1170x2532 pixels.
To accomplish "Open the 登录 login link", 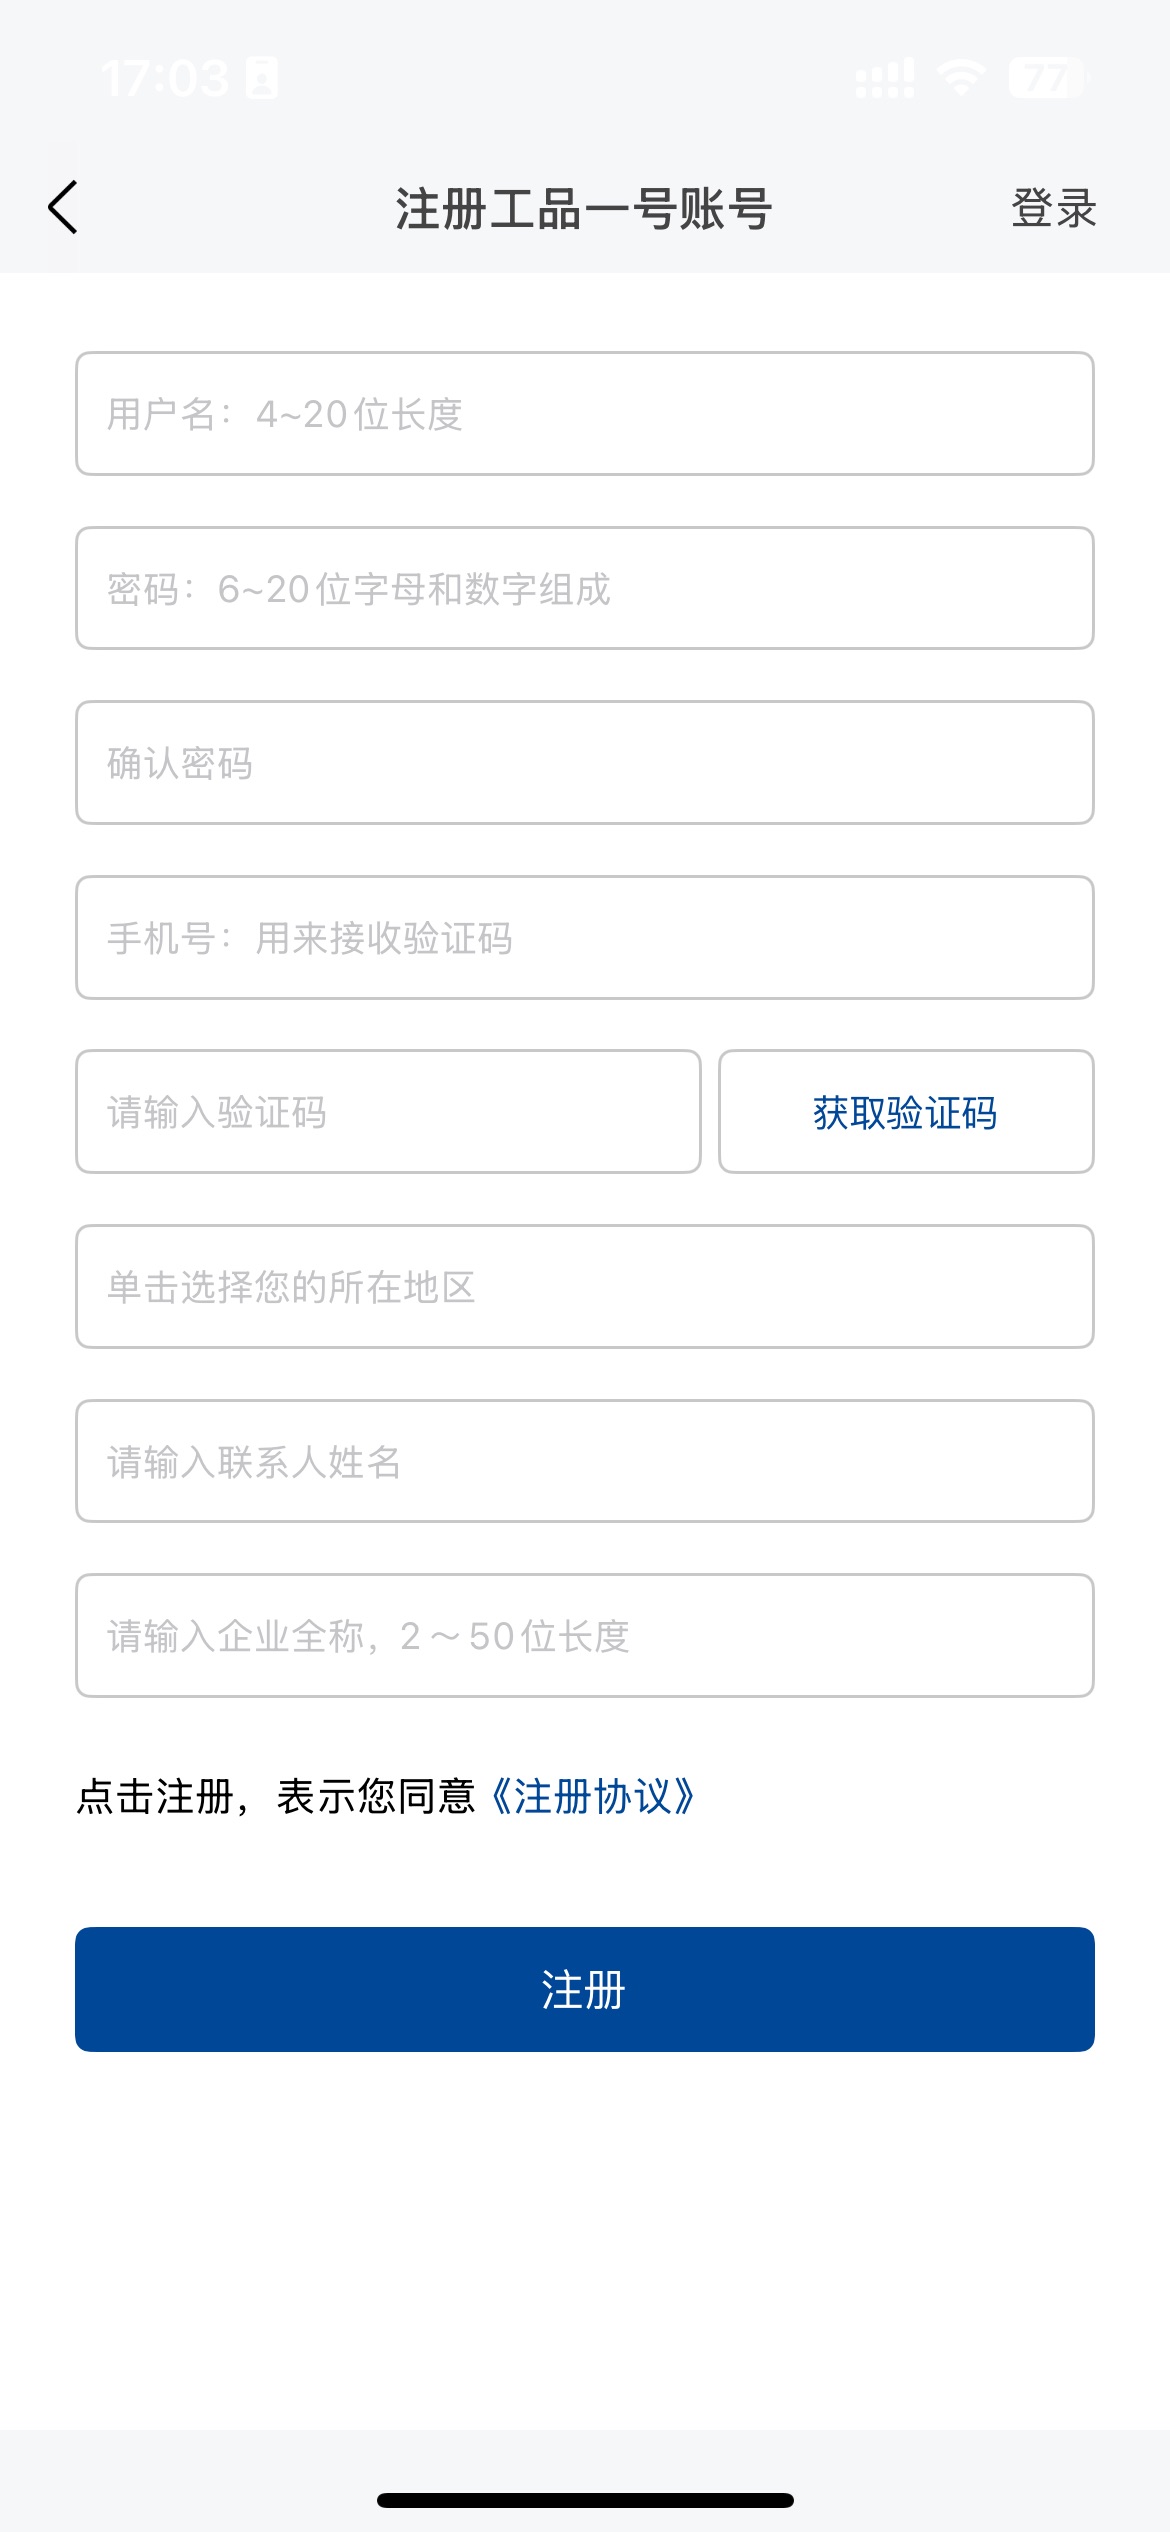I will pos(1053,208).
